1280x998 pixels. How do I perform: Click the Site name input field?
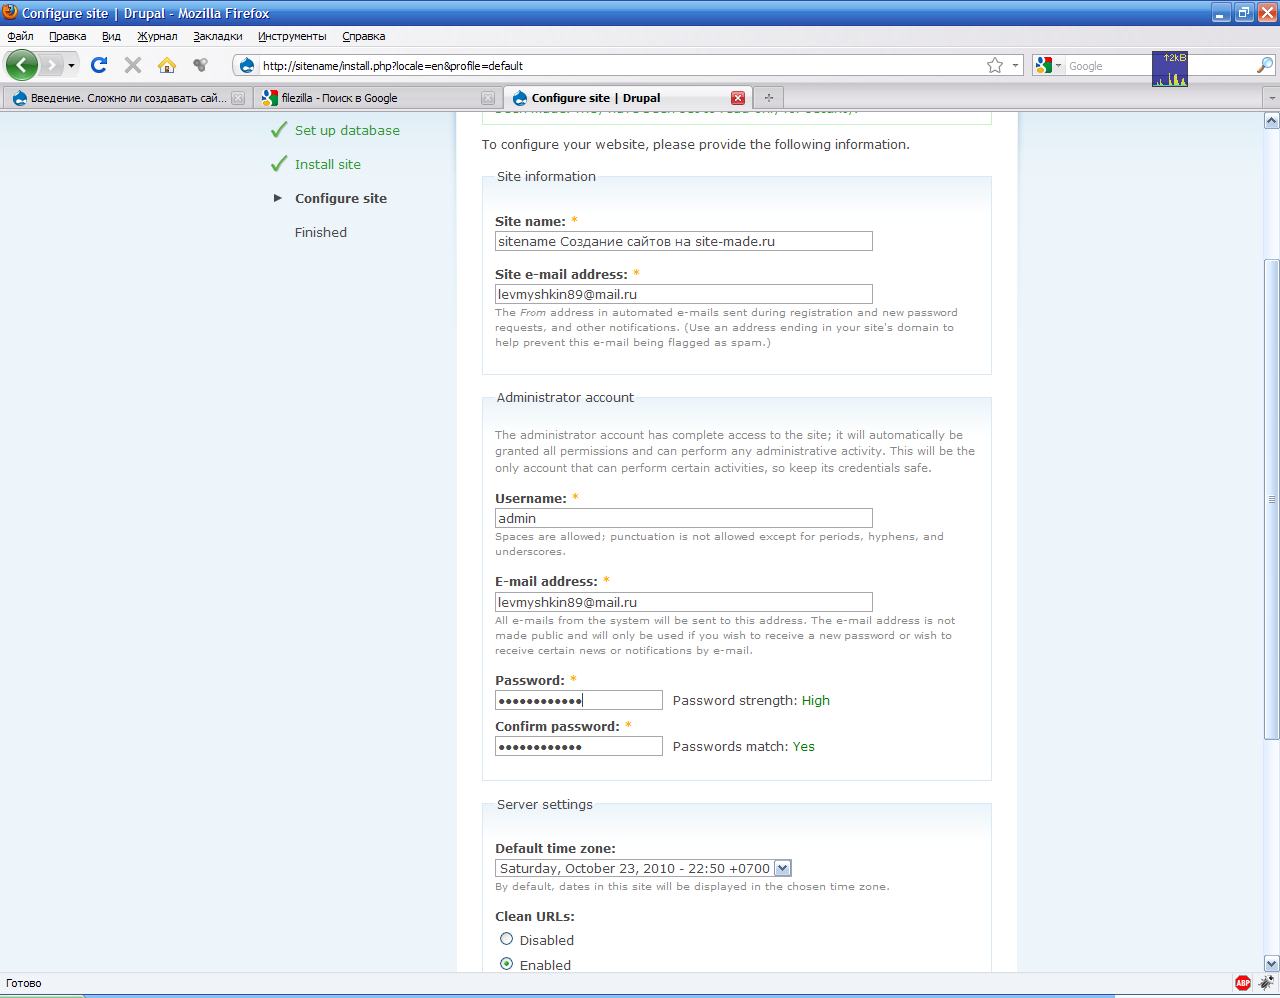tap(684, 241)
